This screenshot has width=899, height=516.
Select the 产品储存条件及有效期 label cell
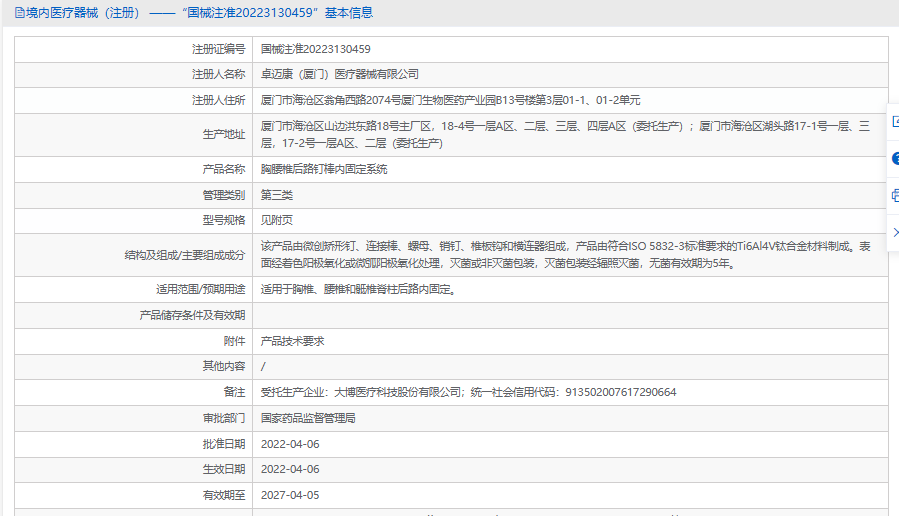coord(134,315)
